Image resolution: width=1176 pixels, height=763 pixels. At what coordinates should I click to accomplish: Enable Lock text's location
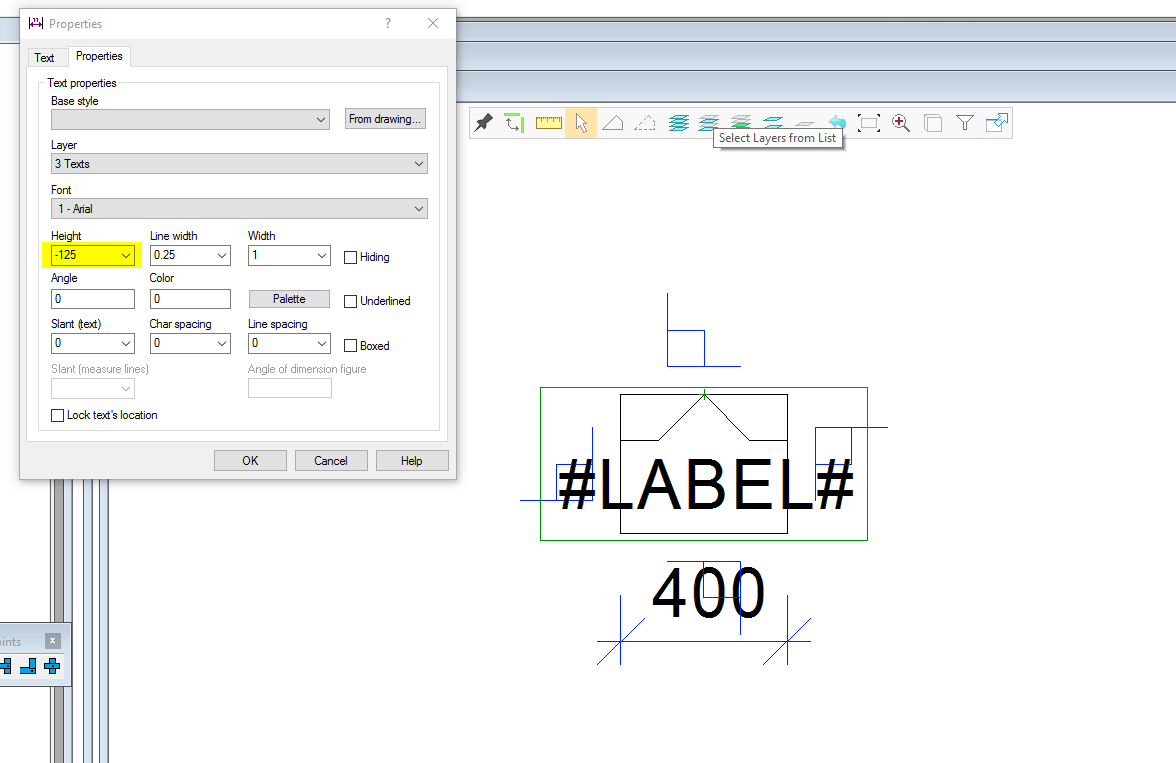coord(57,415)
